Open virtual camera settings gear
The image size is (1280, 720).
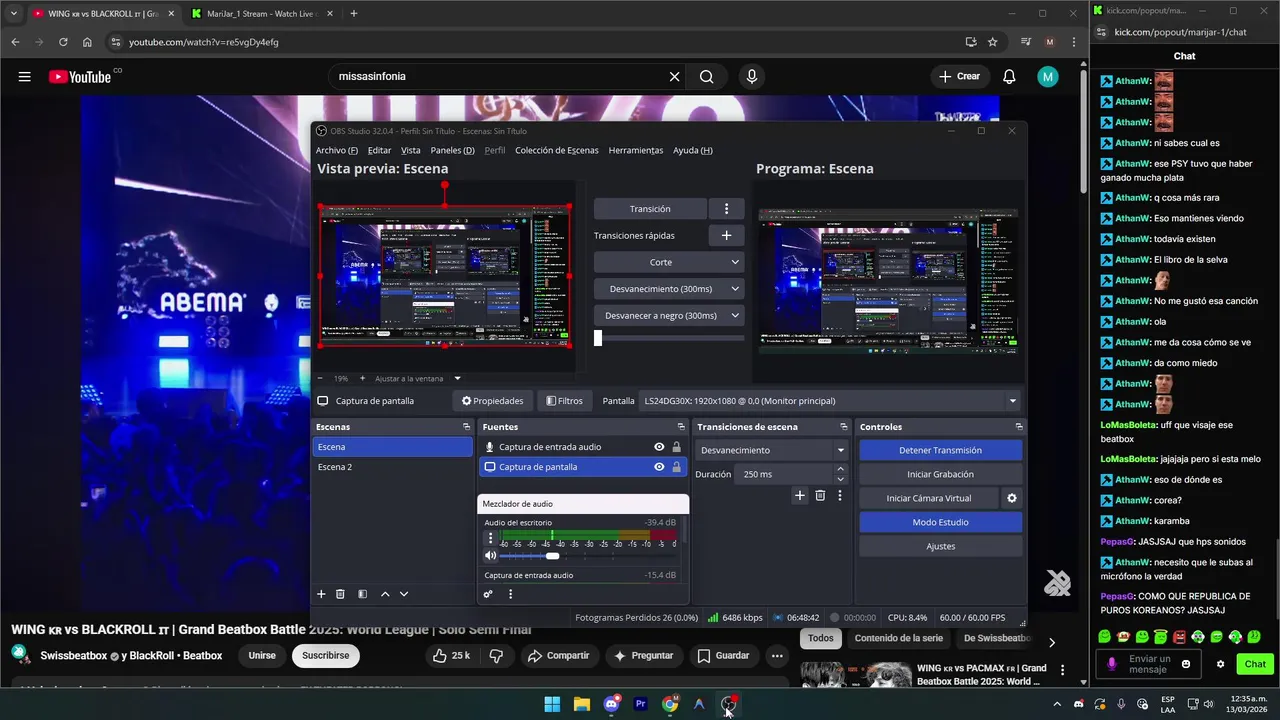[x=1012, y=498]
